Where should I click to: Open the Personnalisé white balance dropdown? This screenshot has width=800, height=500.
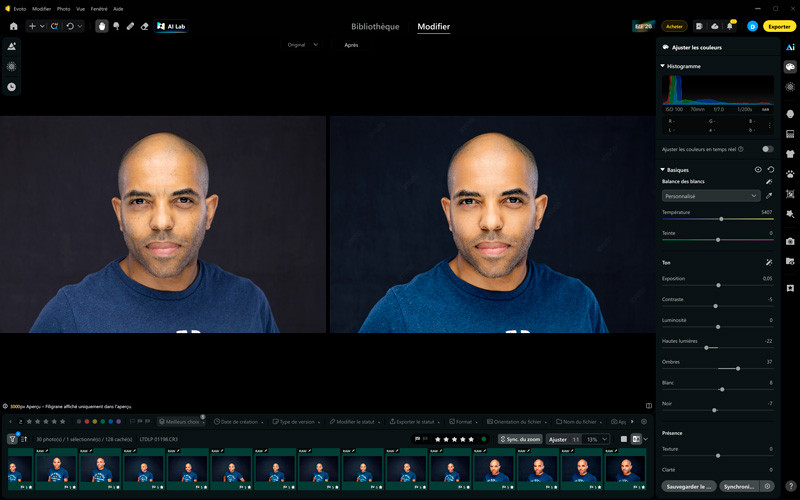pos(711,196)
